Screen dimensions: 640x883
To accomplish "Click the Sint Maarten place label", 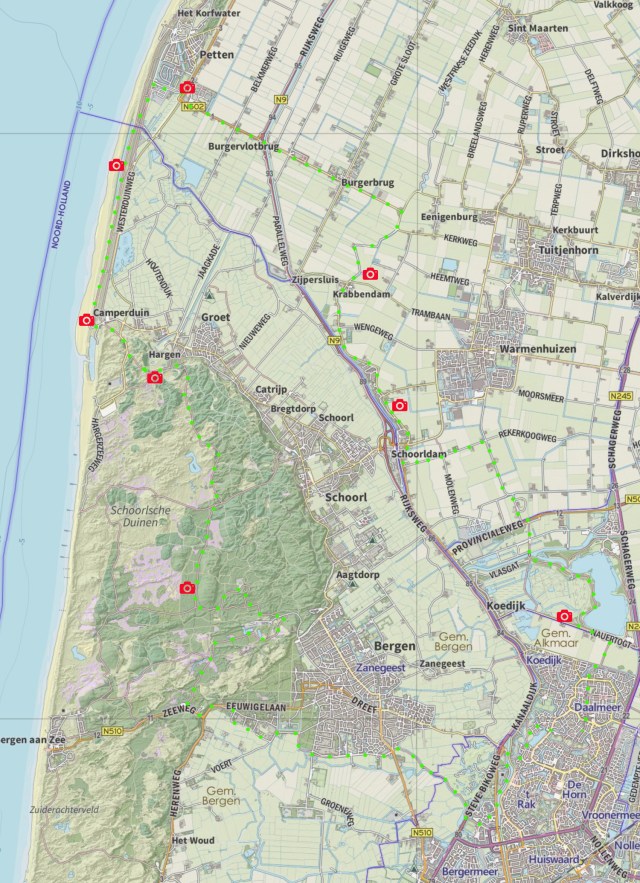I will pos(538,28).
